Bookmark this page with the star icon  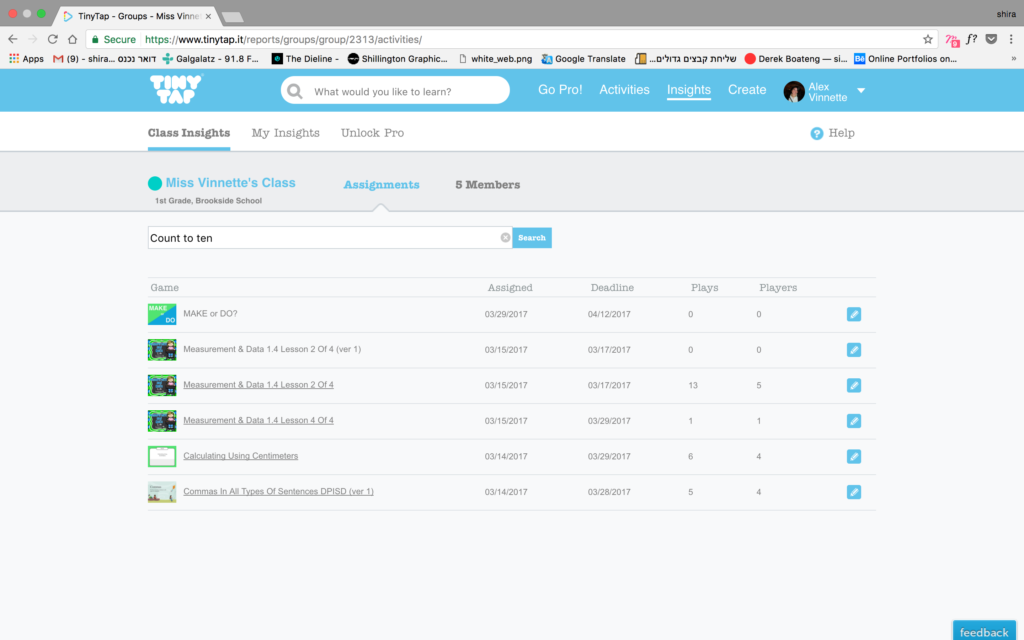pos(928,39)
